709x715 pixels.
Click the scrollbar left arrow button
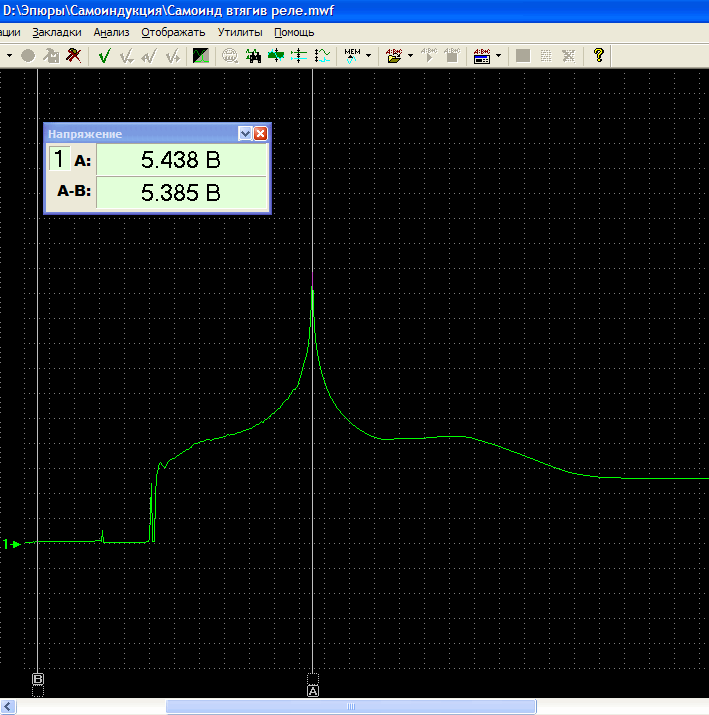click(8, 706)
